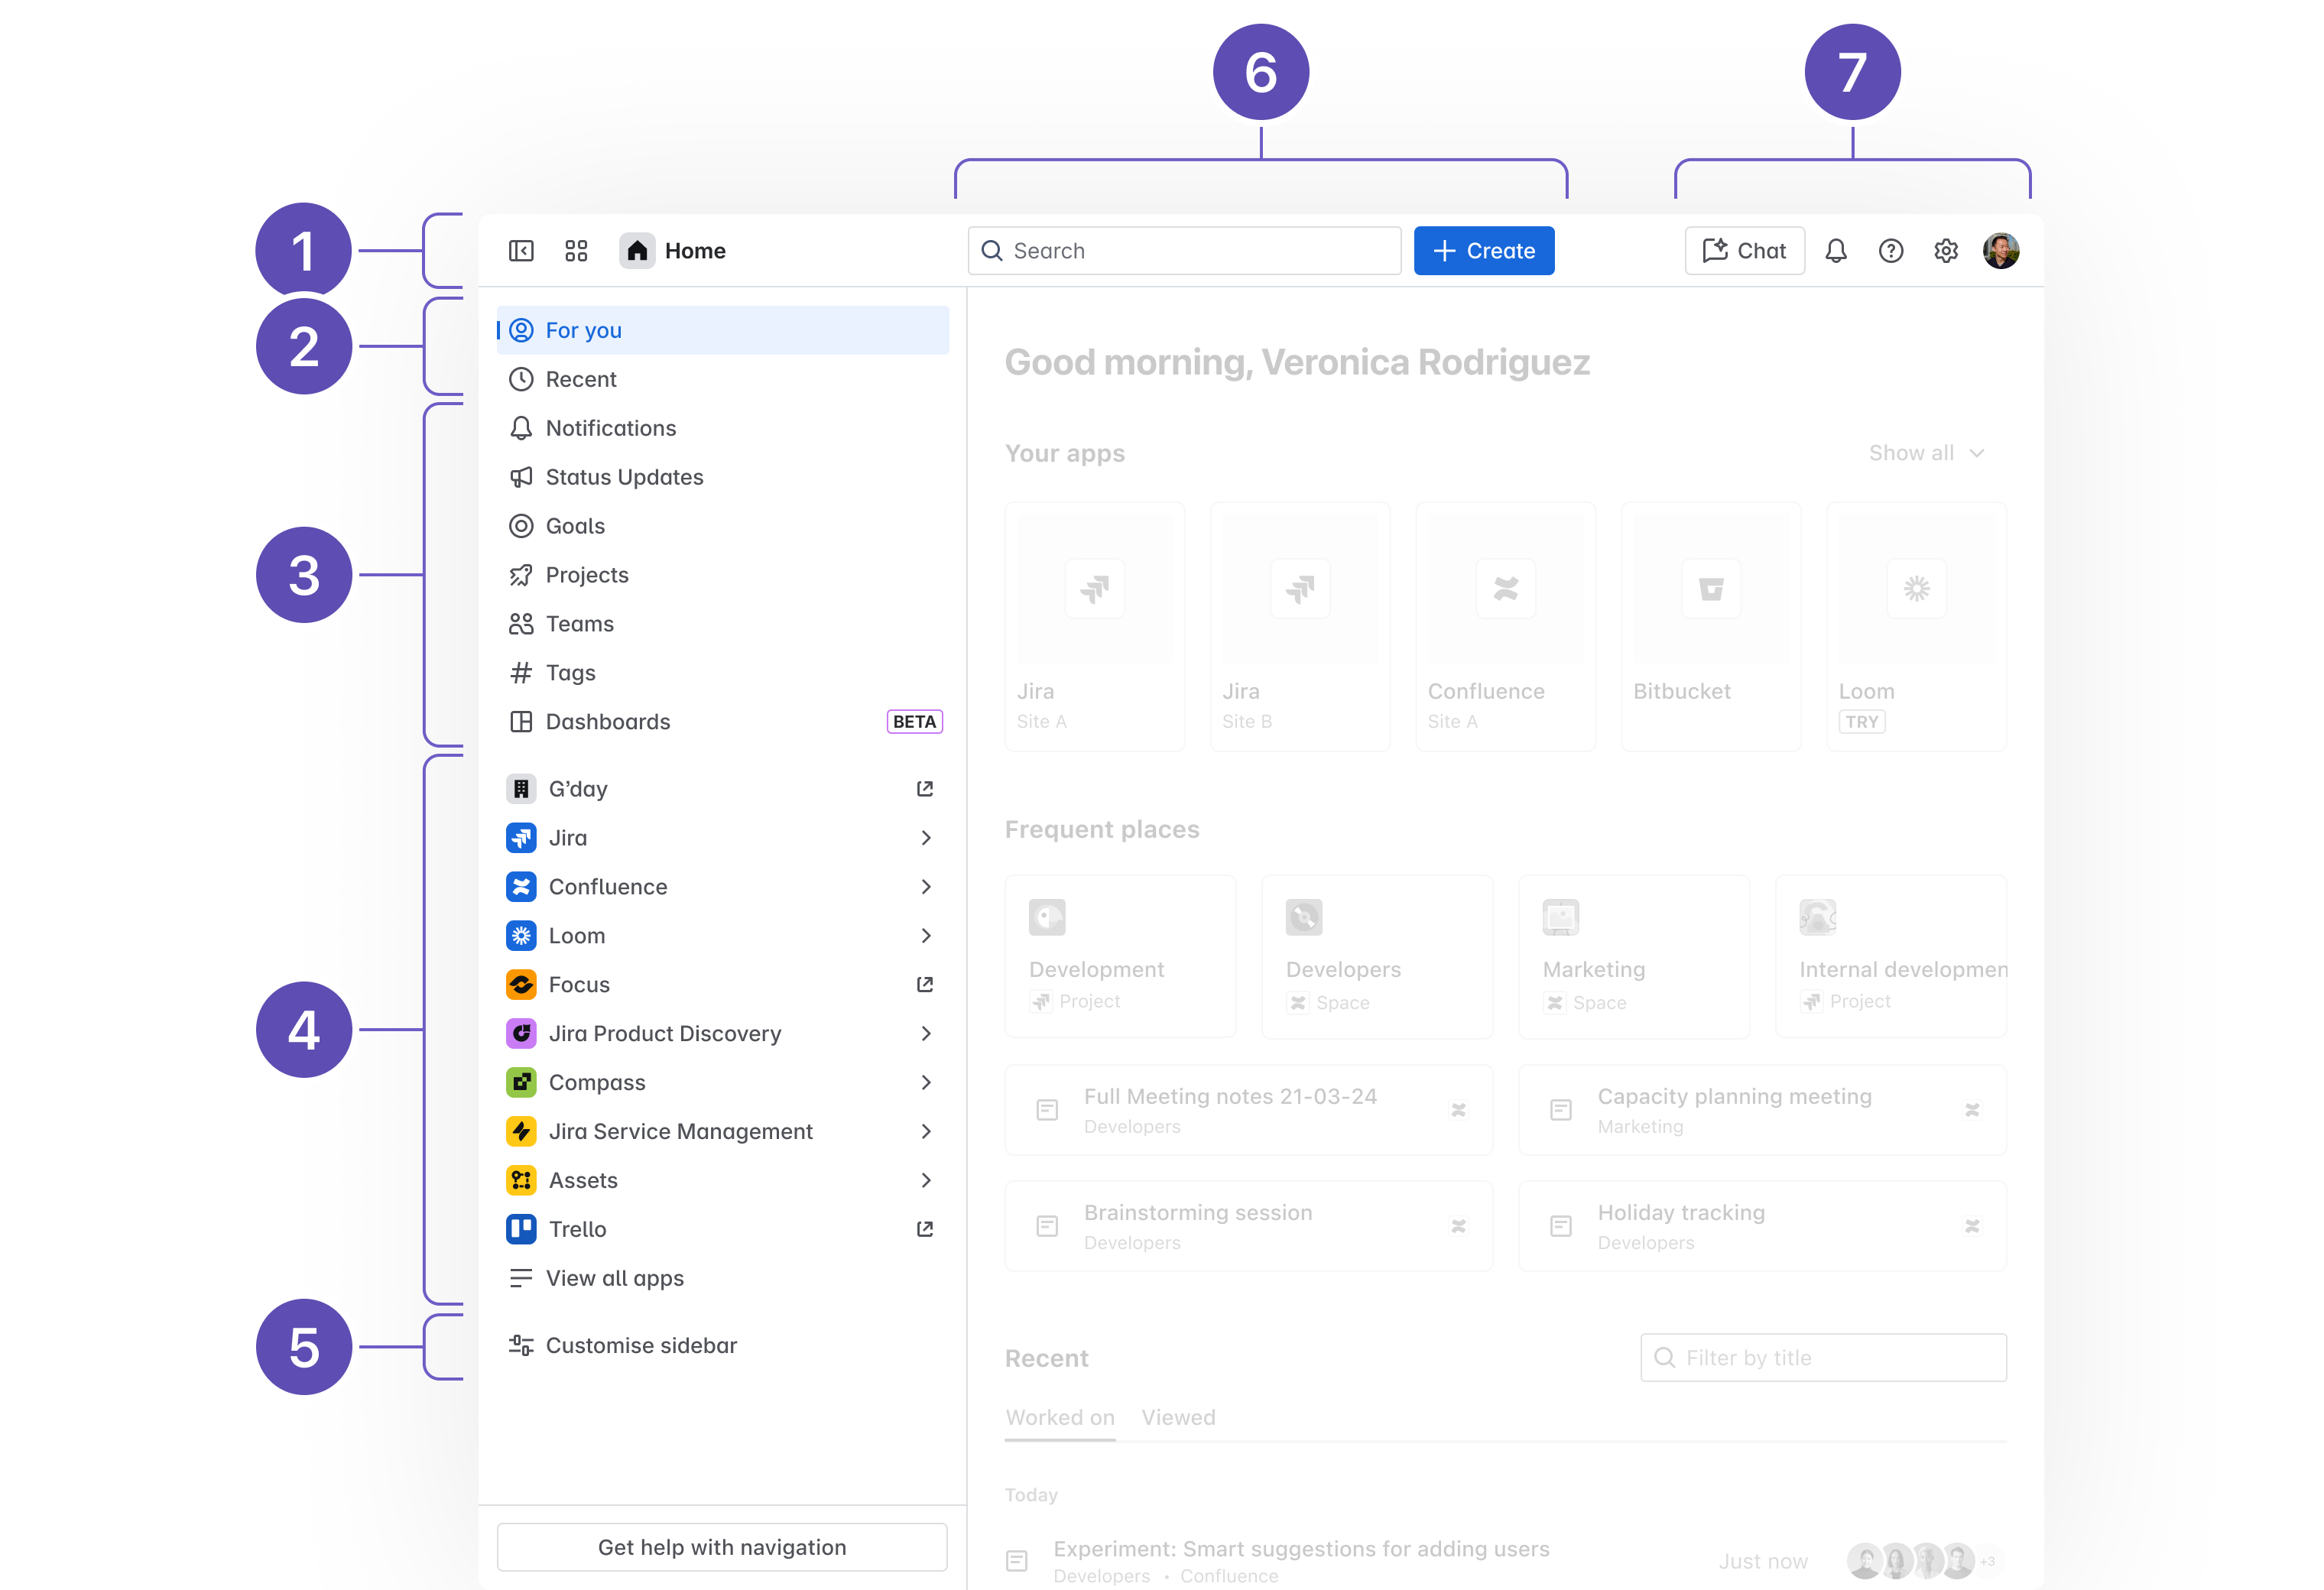The width and height of the screenshot is (2324, 1590).
Task: Click the Filter by title field
Action: (x=1823, y=1358)
